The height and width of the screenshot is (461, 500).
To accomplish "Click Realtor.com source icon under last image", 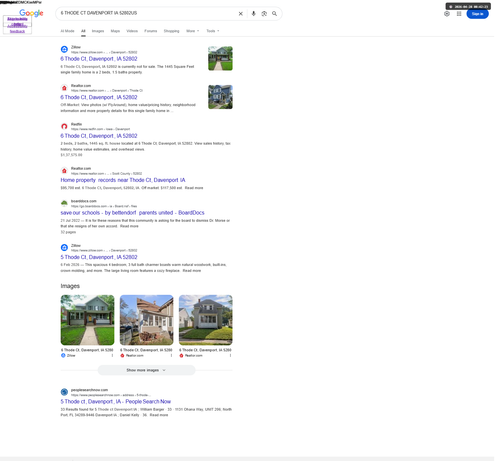I will pyautogui.click(x=181, y=356).
